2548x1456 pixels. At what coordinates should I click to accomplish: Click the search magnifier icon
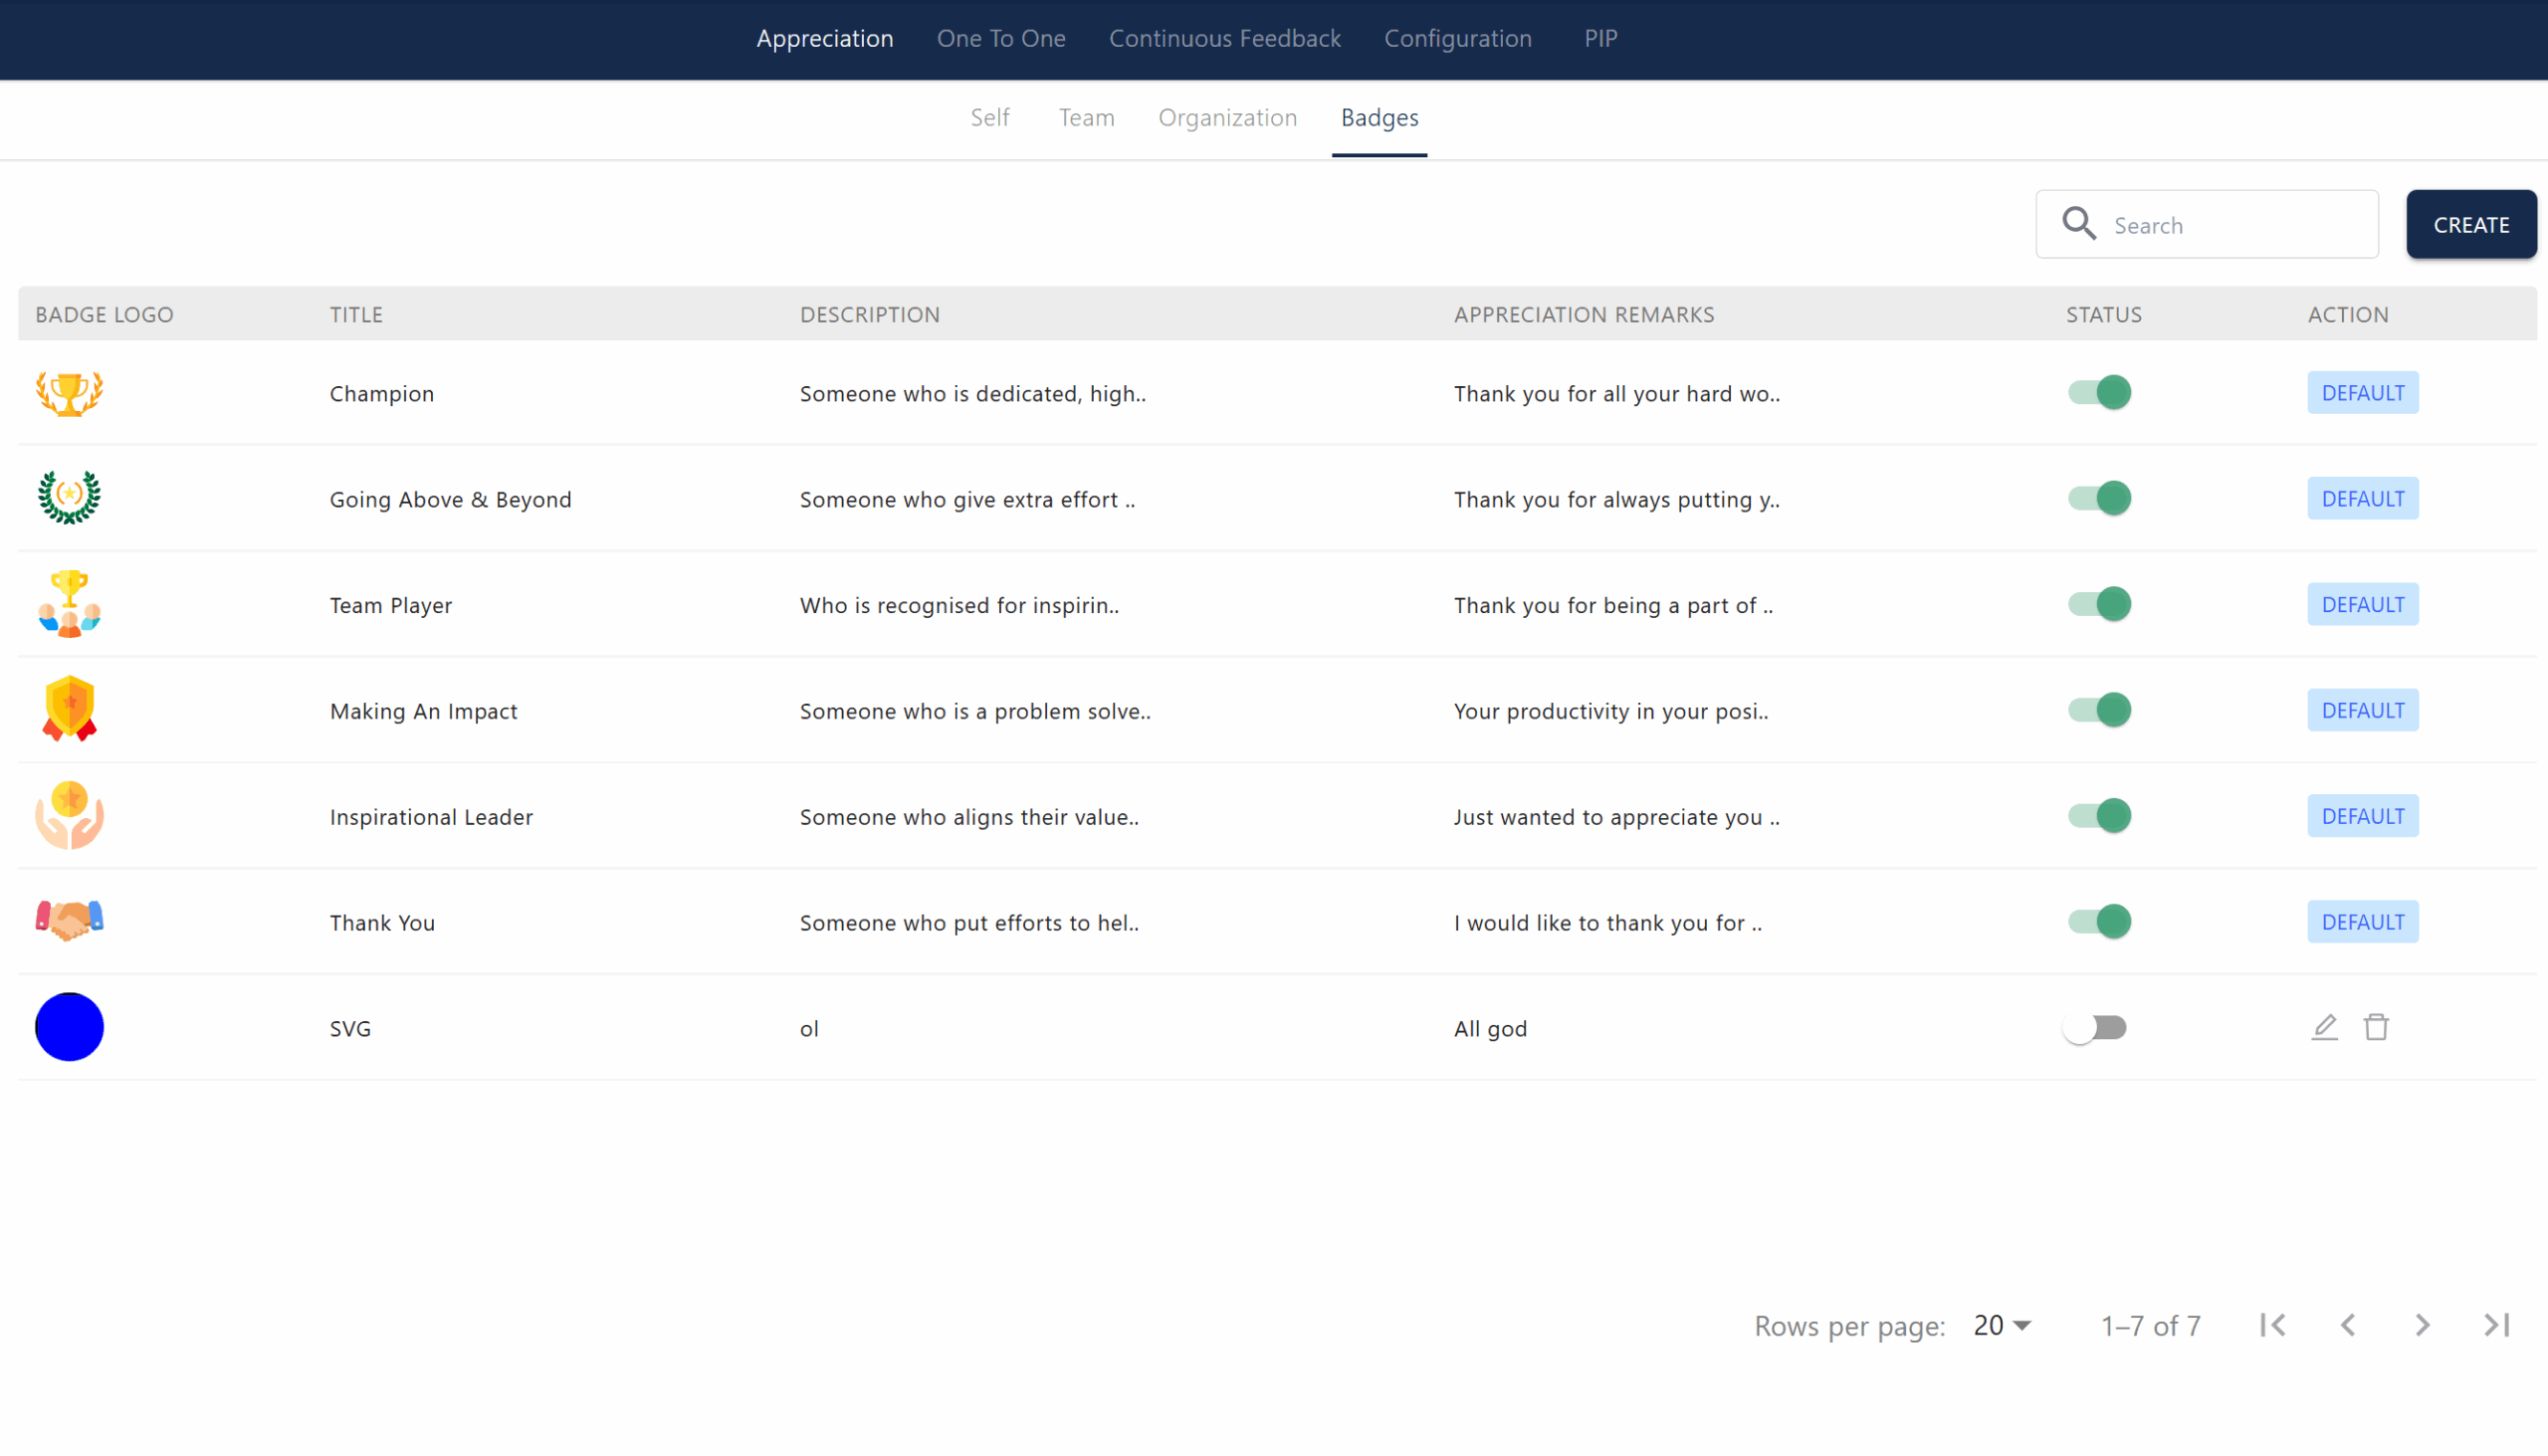(x=2079, y=224)
